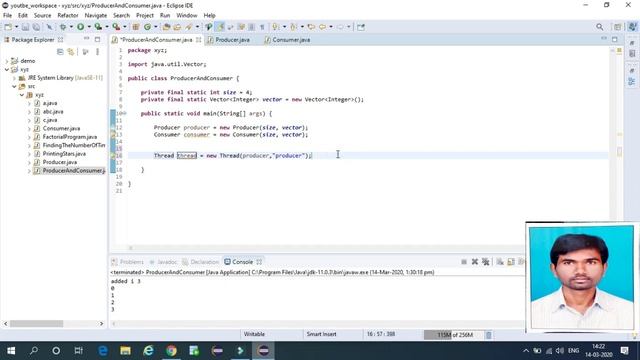Click the Next Annotation icon
640x360 pixels.
[x=276, y=27]
